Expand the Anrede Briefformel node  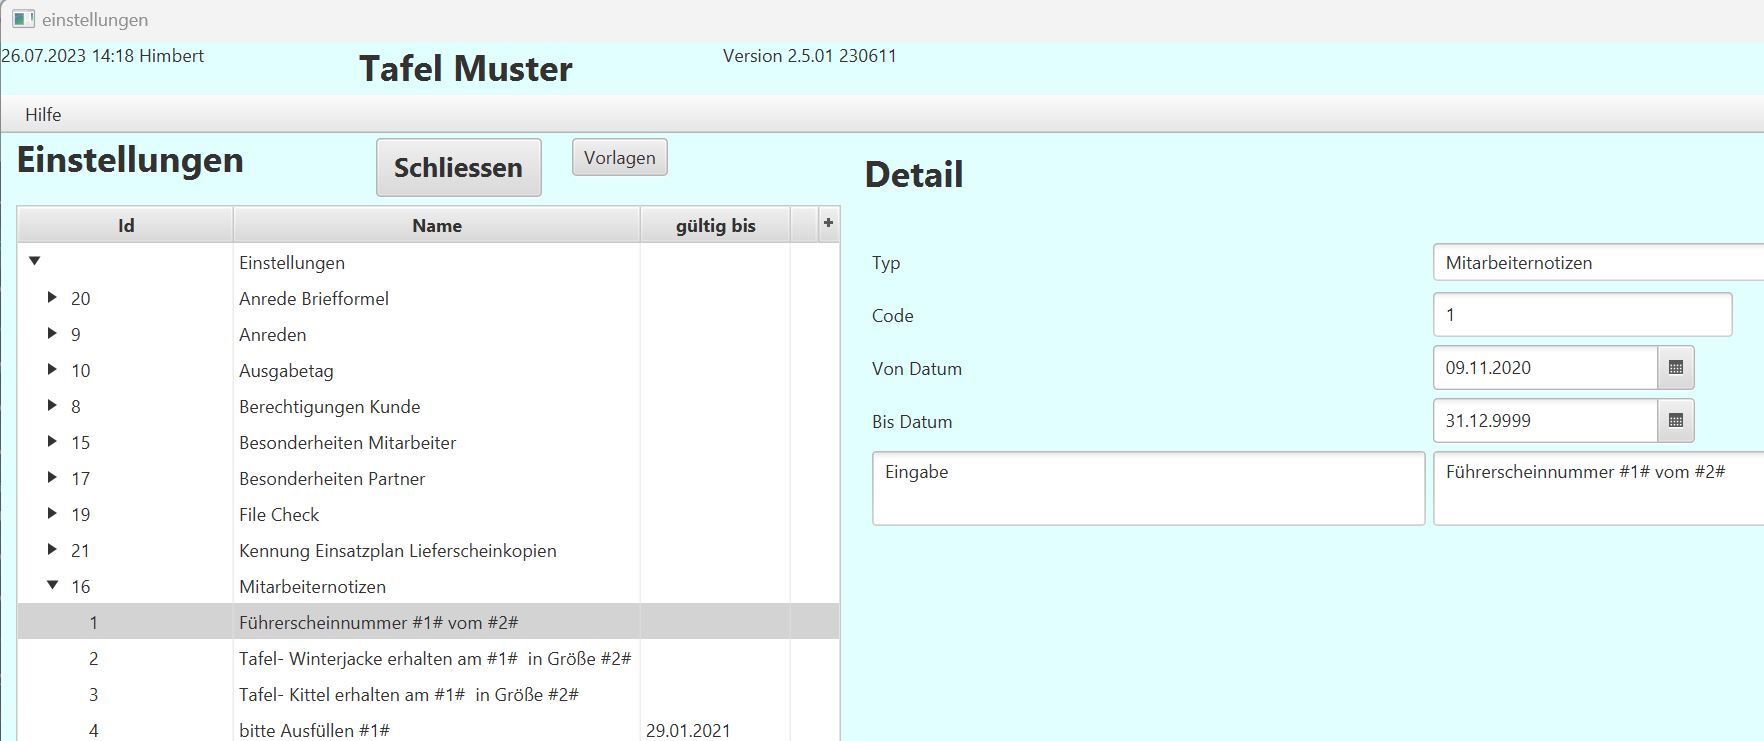(52, 298)
